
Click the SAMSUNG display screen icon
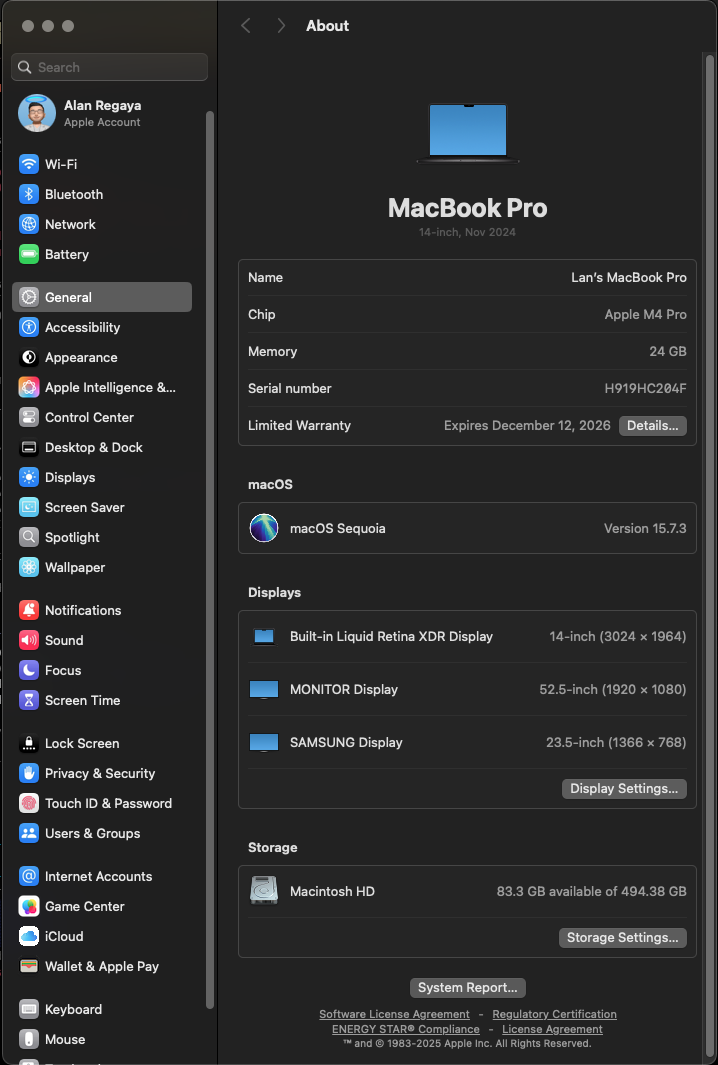point(264,742)
